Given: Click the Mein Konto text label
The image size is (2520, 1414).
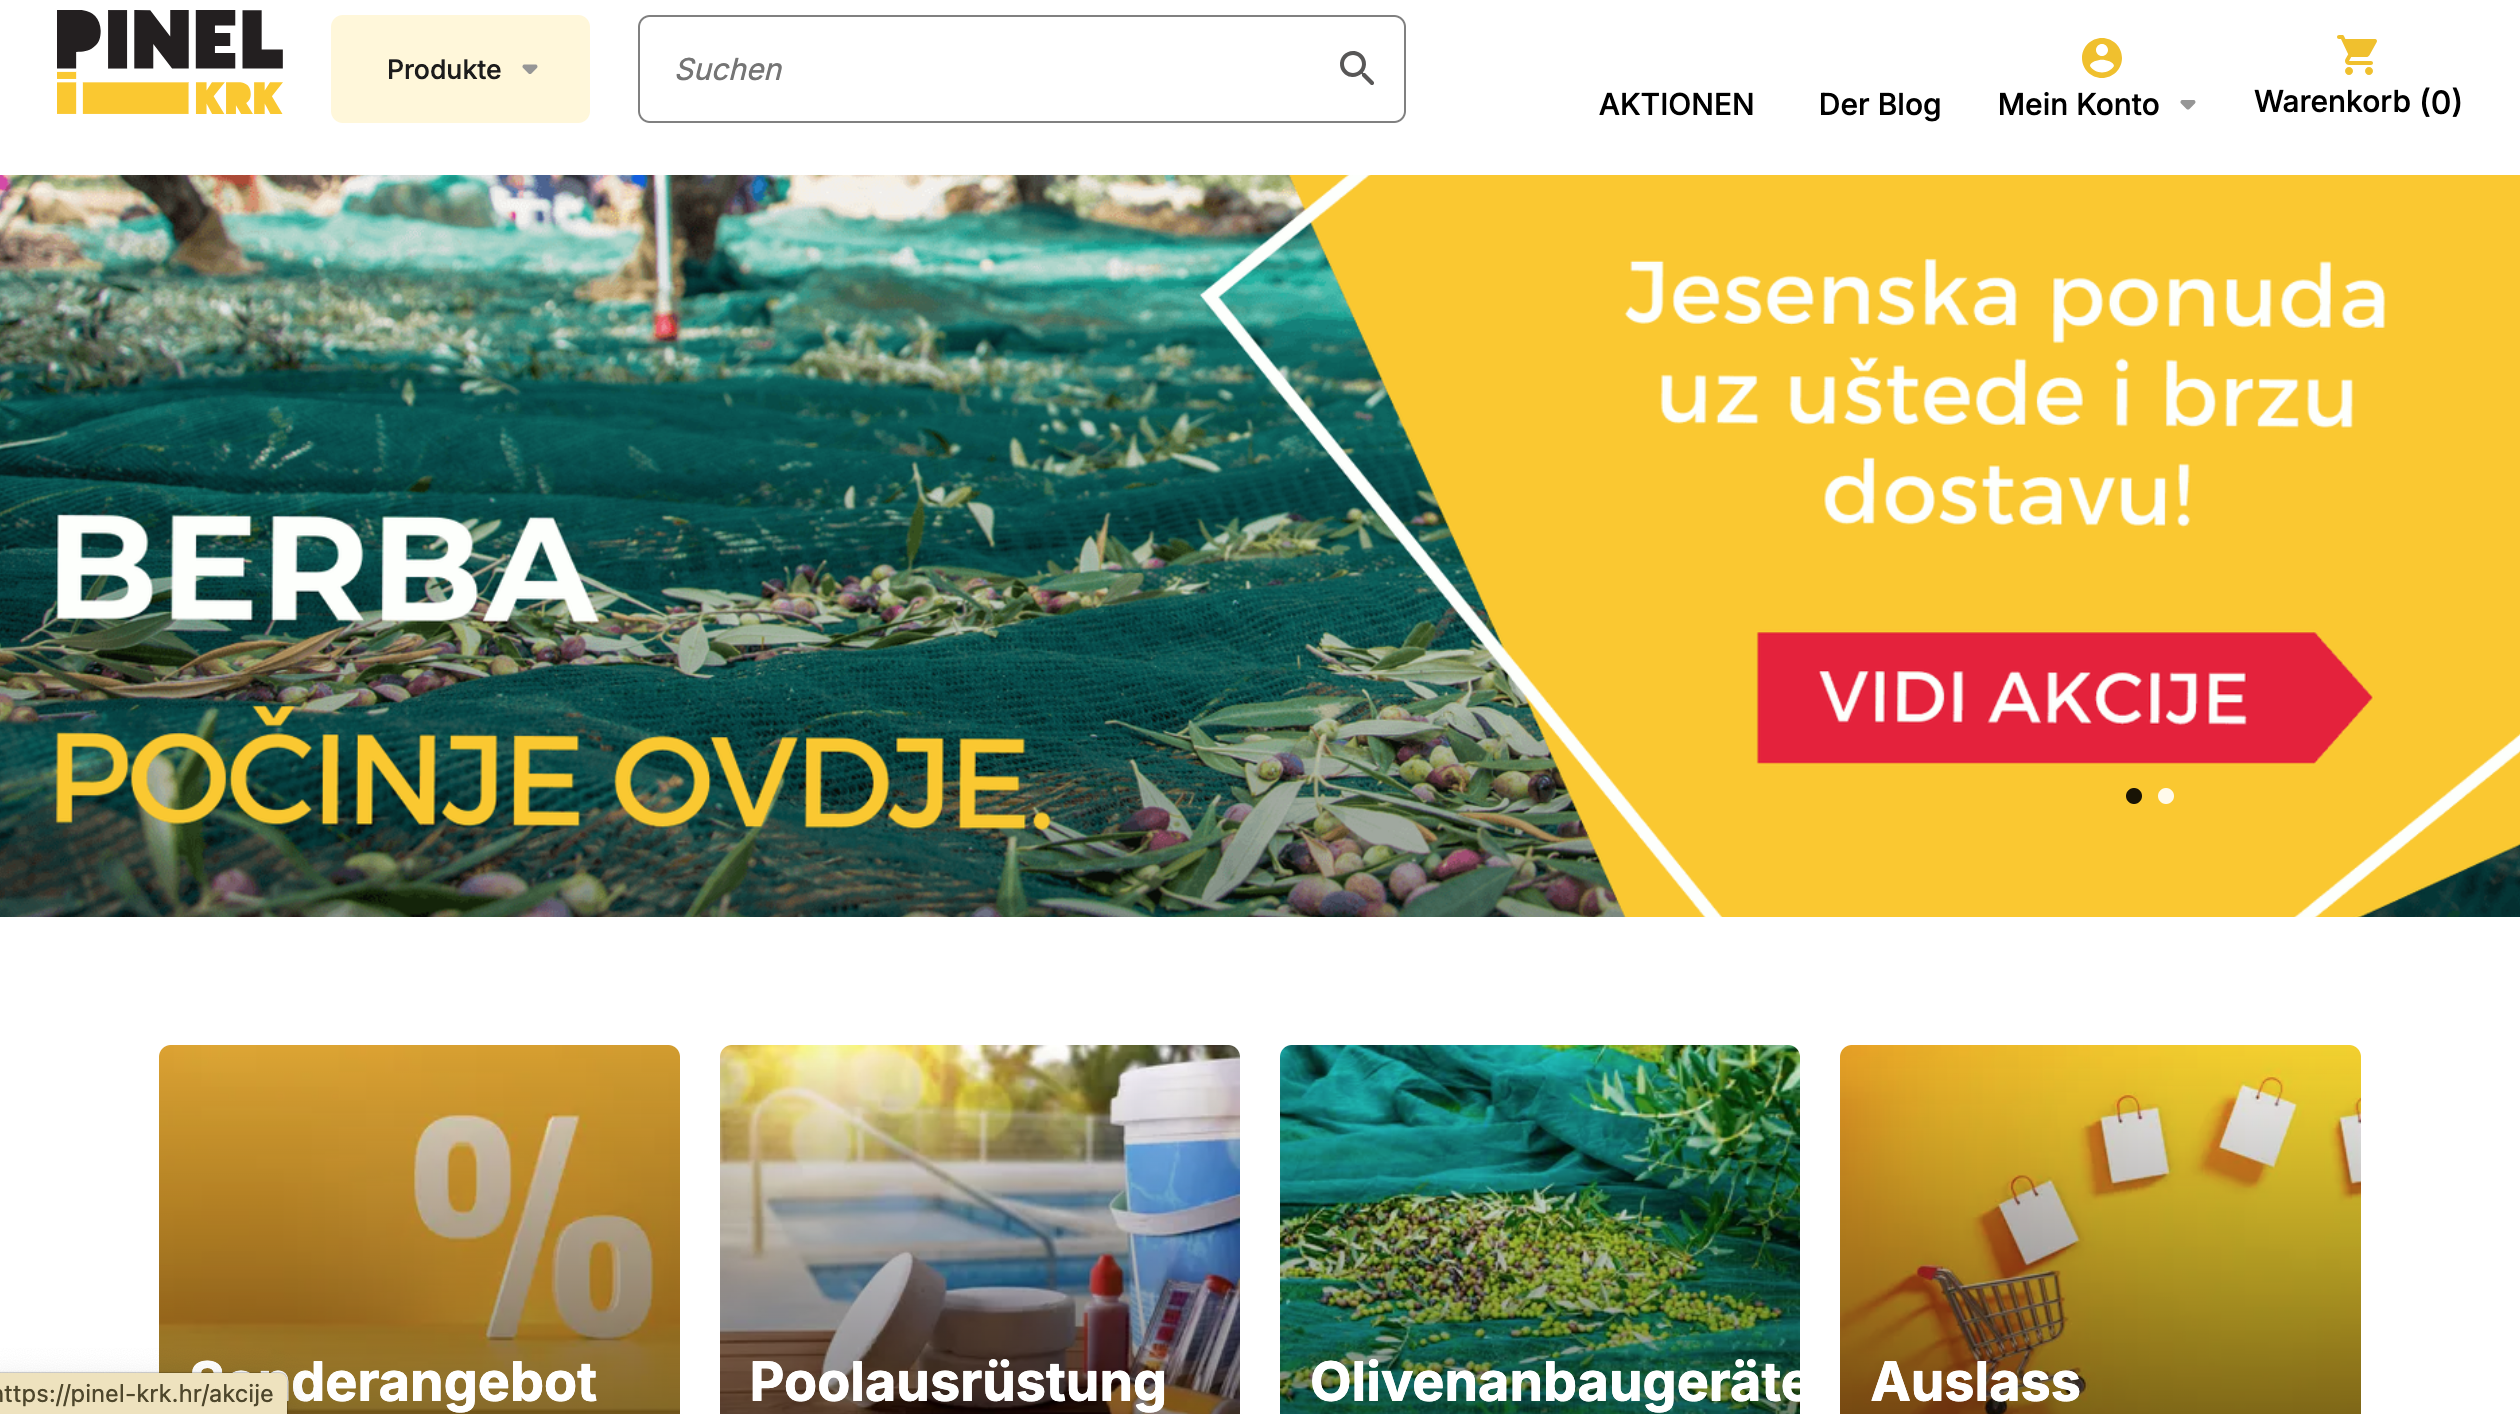Looking at the screenshot, I should point(2078,104).
